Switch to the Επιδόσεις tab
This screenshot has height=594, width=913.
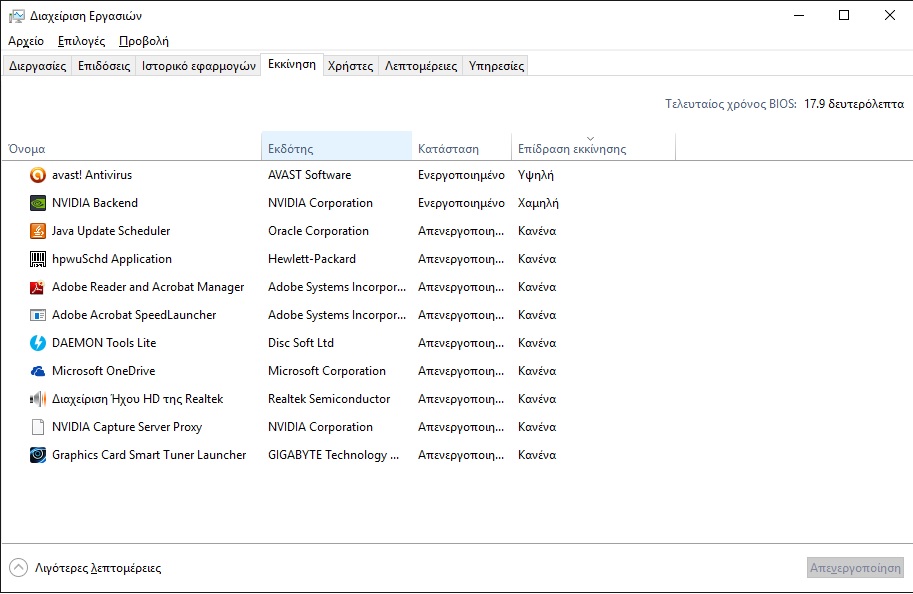pyautogui.click(x=104, y=66)
